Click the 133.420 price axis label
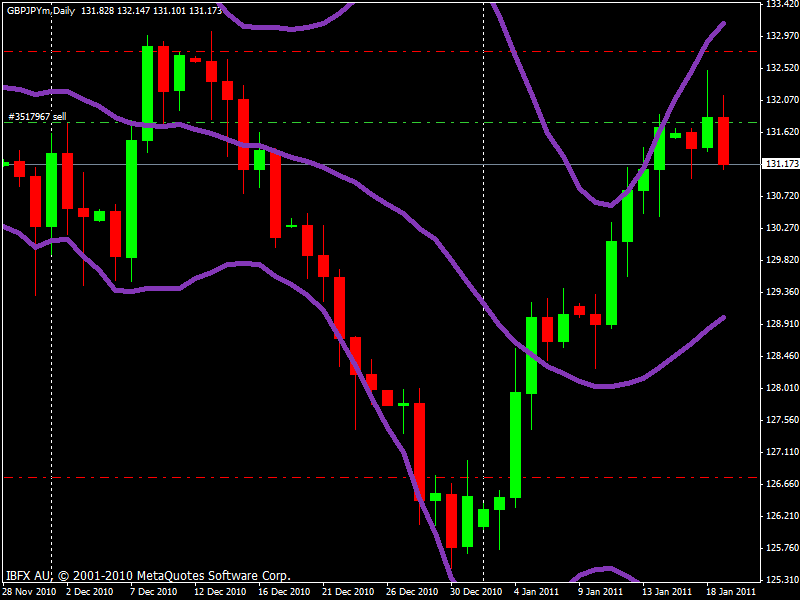Screen dimensions: 800x600 pos(783,4)
